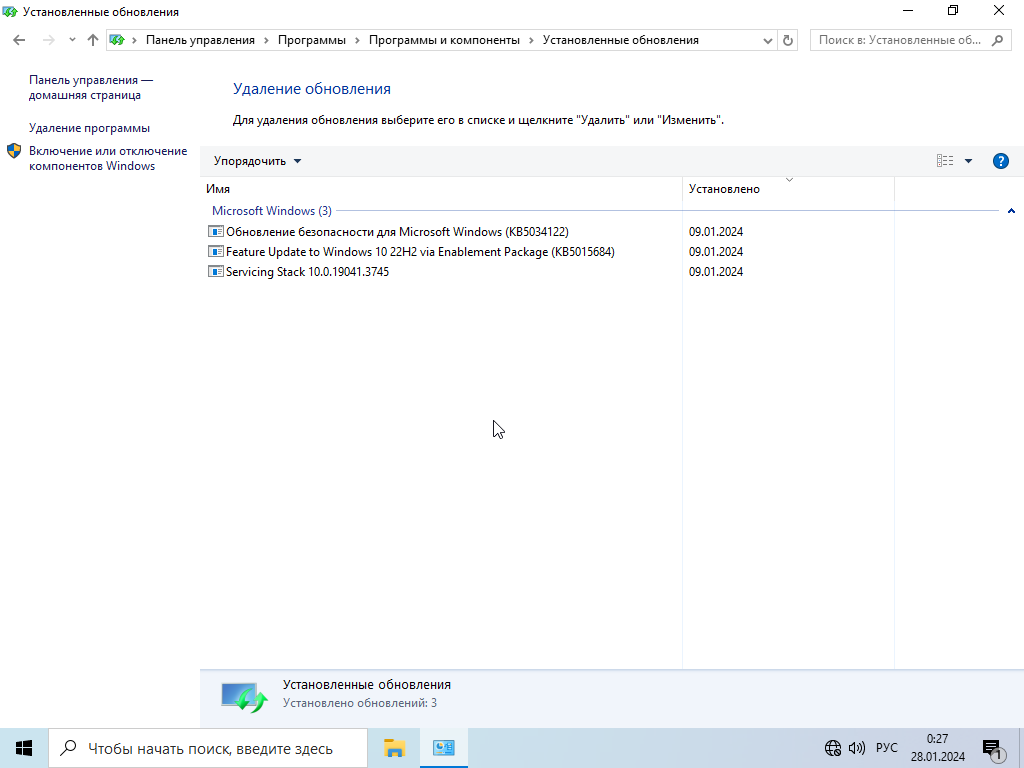Click the Up one level arrow
Screen dimensions: 1024x768
[x=93, y=40]
